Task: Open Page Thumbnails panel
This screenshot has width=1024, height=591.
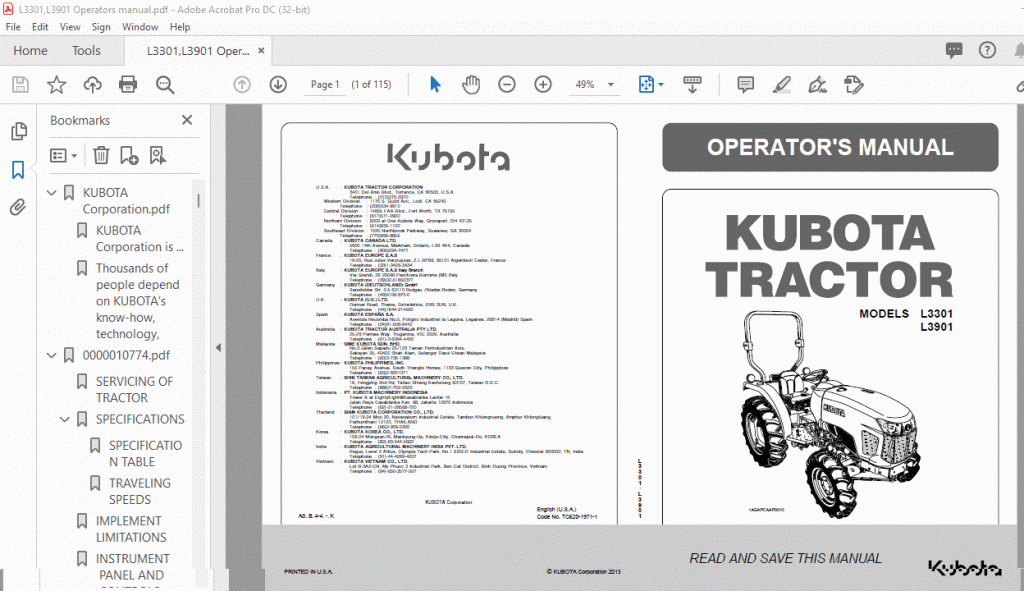Action: coord(19,131)
